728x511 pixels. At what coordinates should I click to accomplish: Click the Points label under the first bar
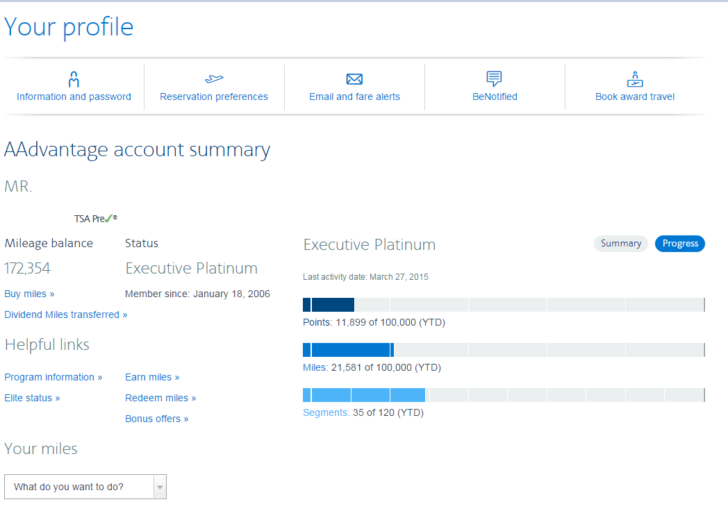(x=317, y=322)
